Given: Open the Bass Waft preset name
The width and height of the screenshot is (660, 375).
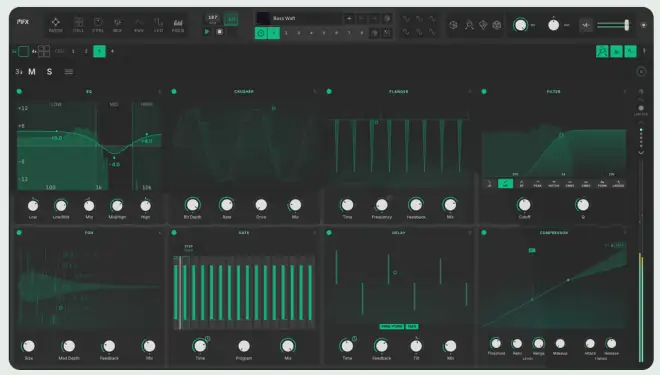Looking at the screenshot, I should 284,19.
